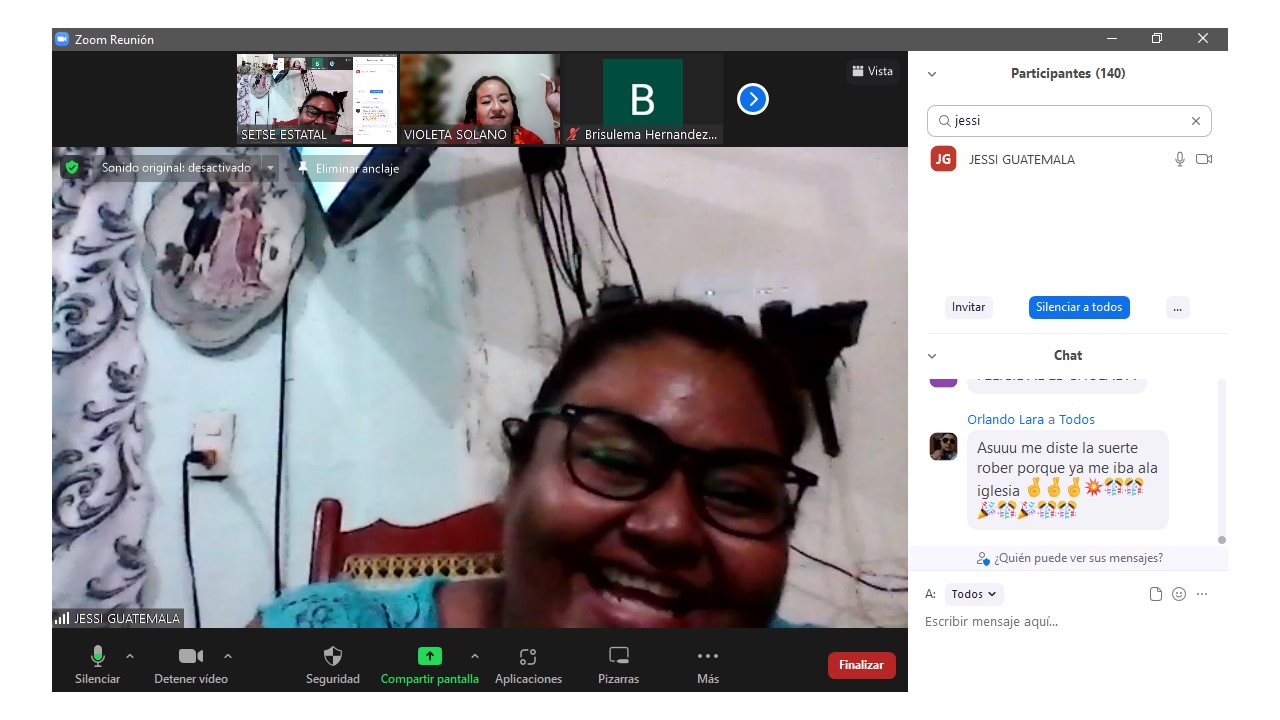Open the Todos recipient dropdown
1280x720 pixels.
pyautogui.click(x=974, y=594)
